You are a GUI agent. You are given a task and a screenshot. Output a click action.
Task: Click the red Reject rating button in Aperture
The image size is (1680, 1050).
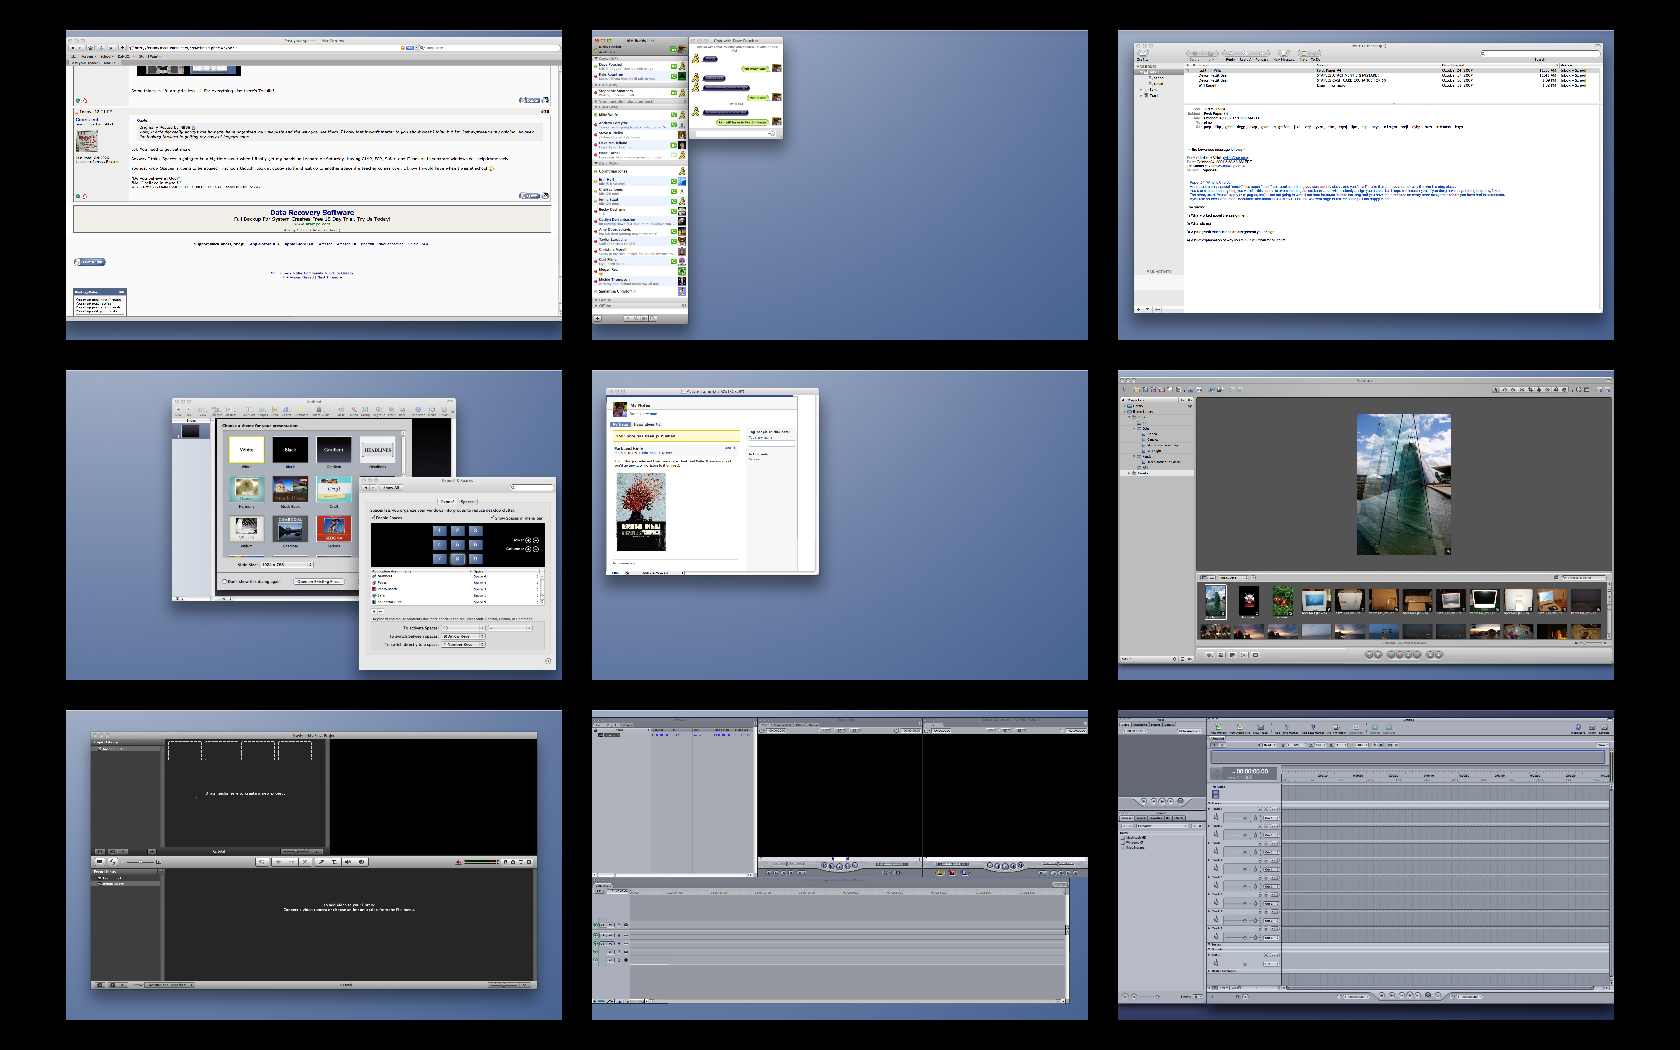tap(1391, 655)
